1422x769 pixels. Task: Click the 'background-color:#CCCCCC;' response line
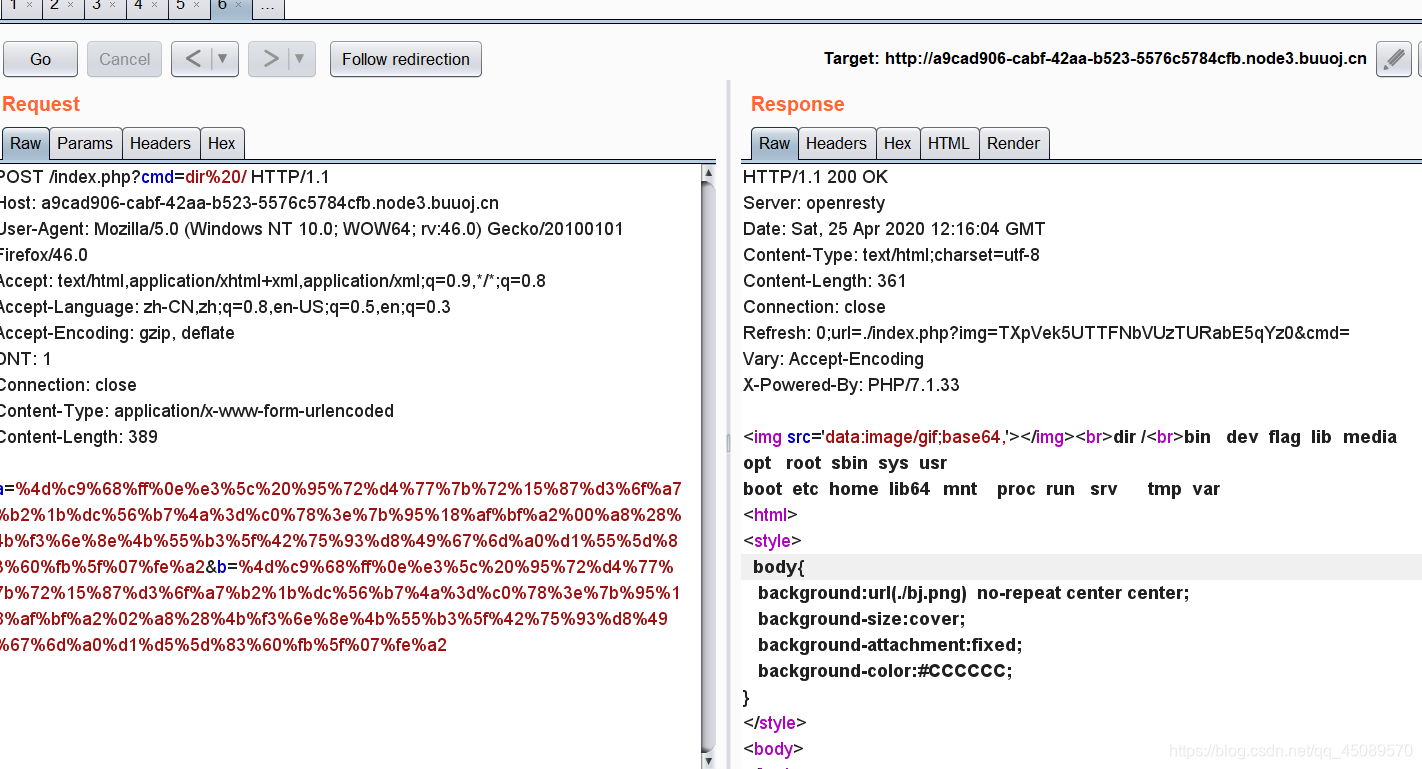pyautogui.click(x=885, y=671)
